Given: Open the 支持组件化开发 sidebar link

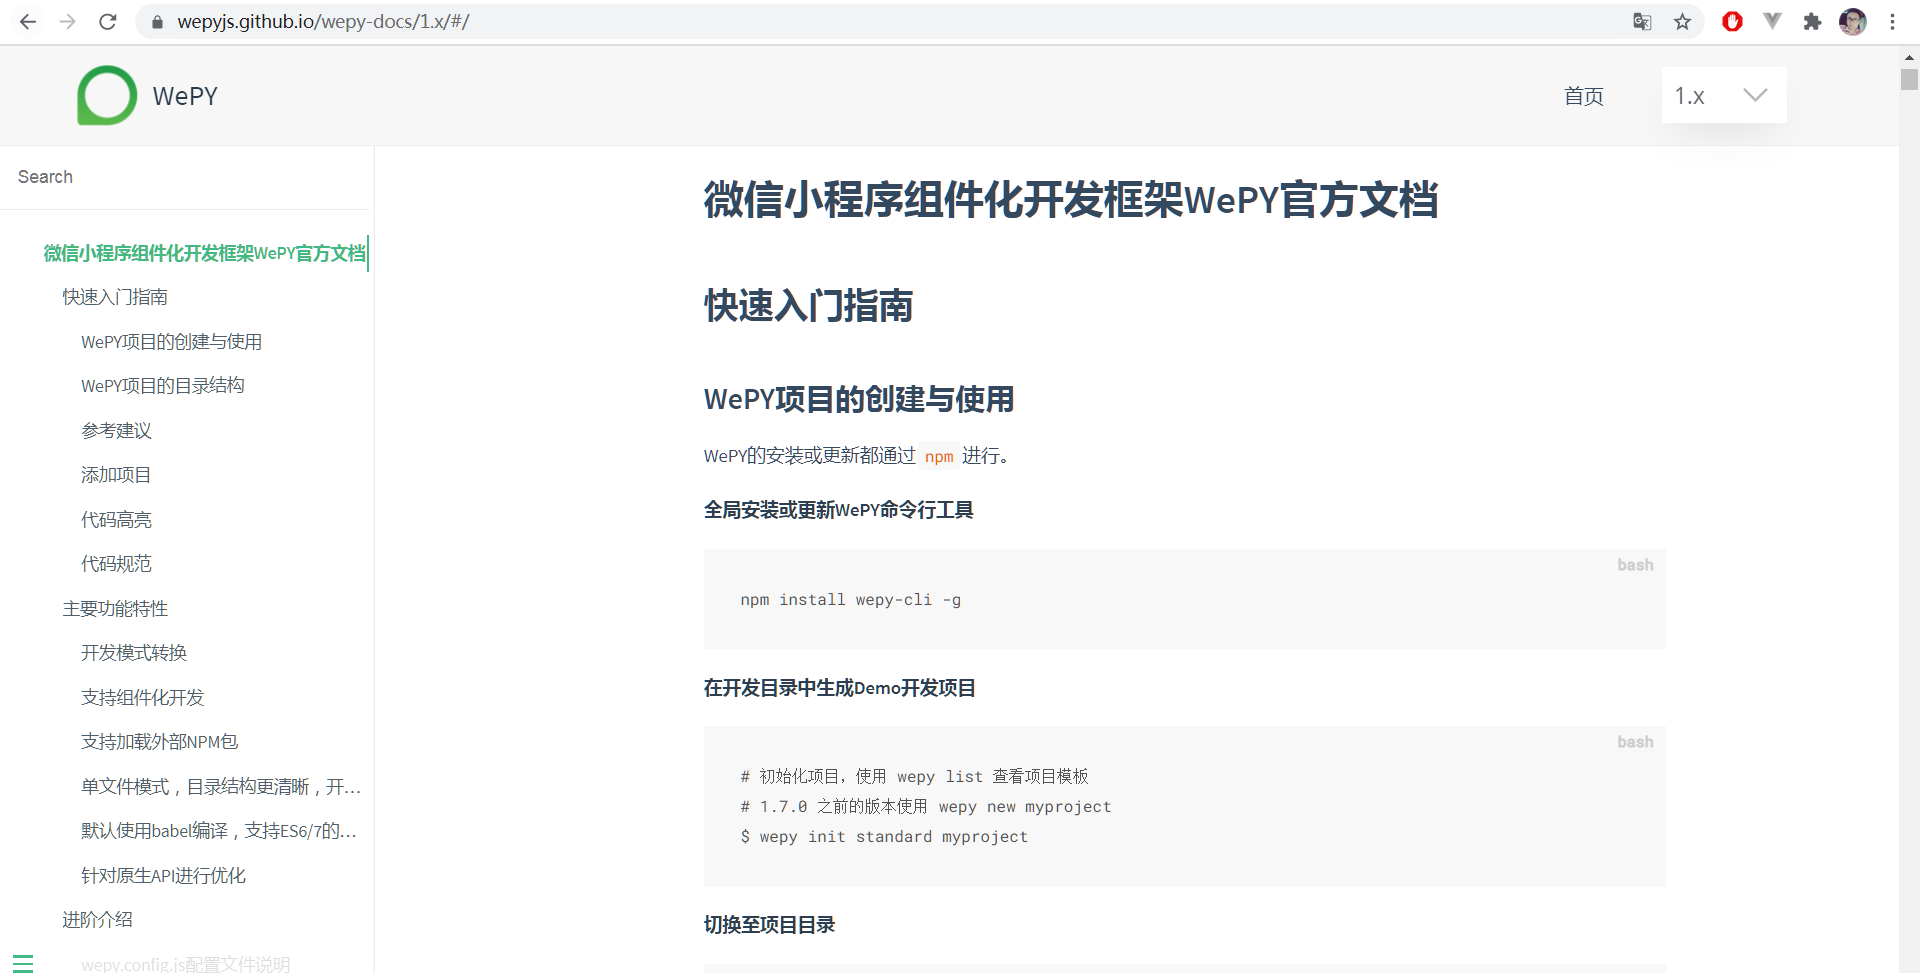Looking at the screenshot, I should (142, 697).
